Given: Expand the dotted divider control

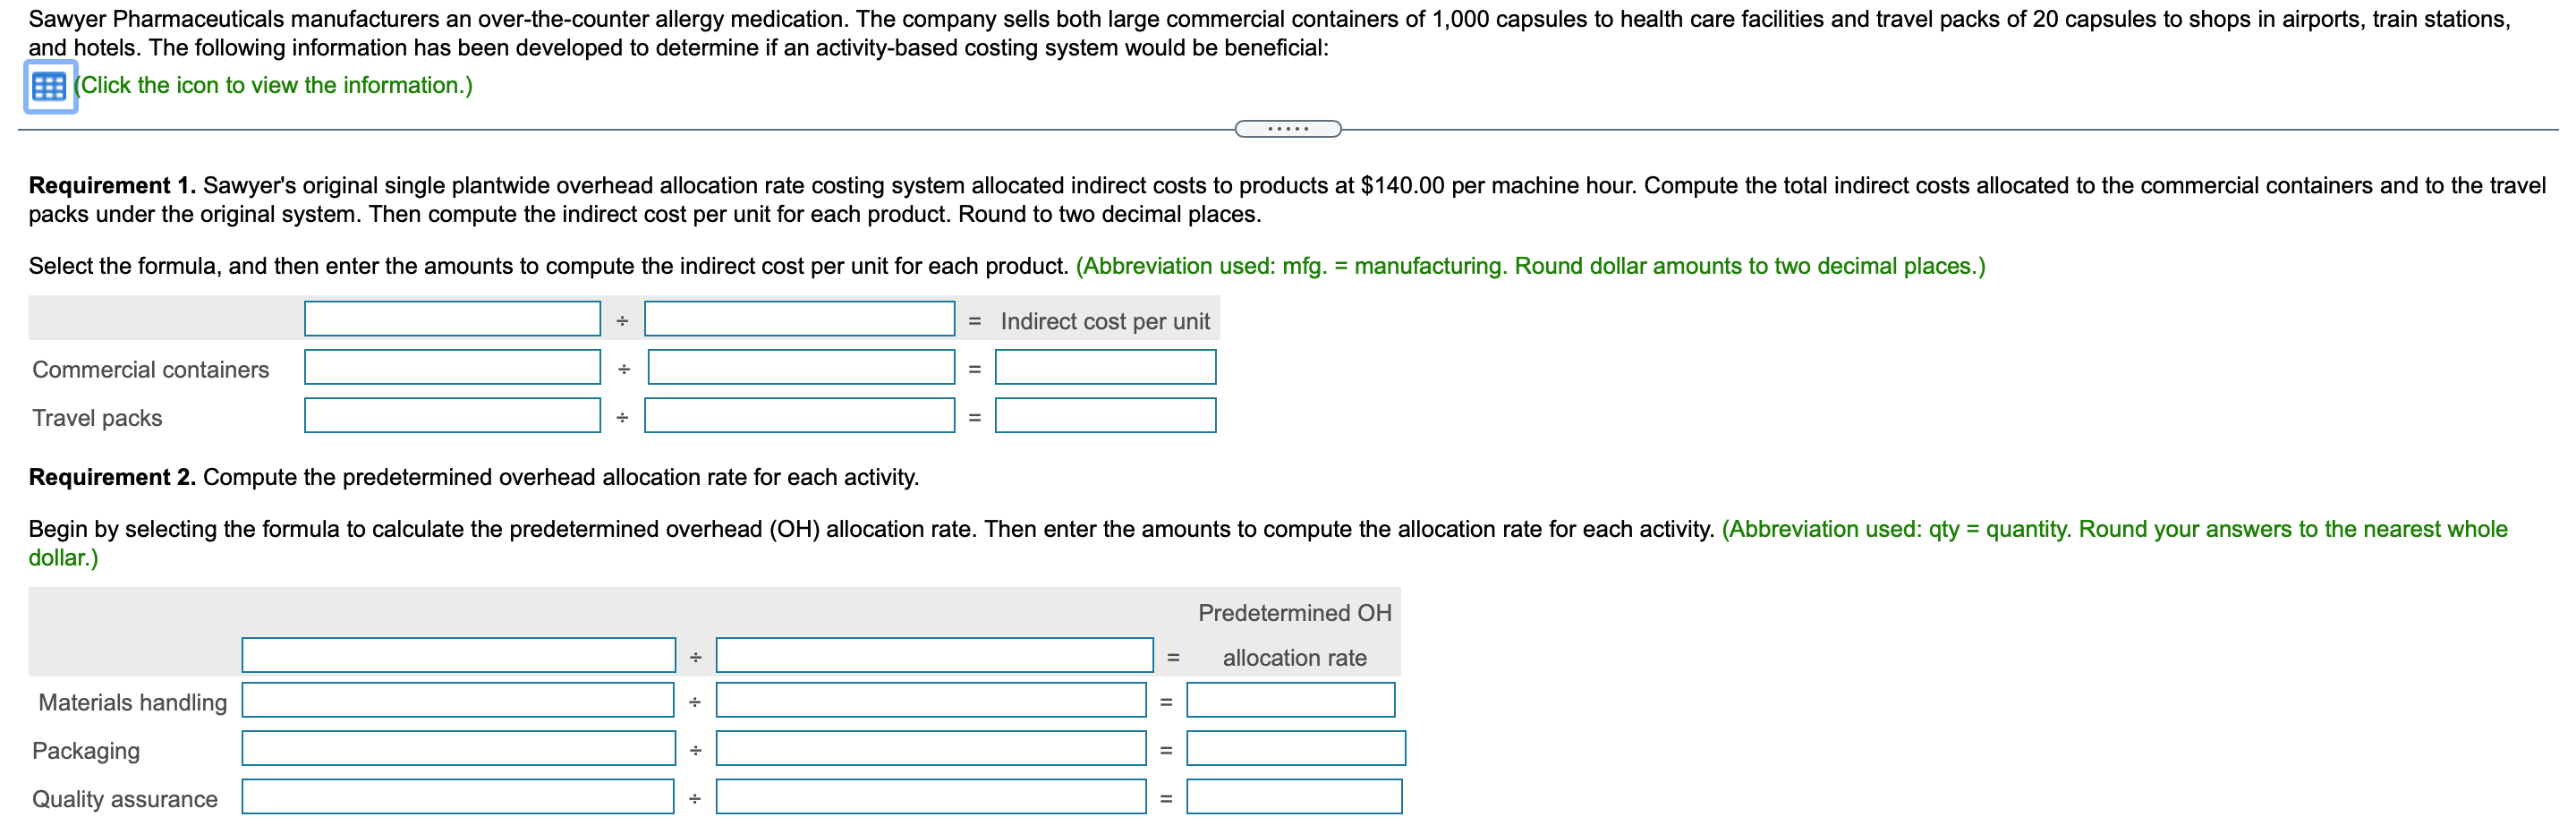Looking at the screenshot, I should pos(1288,128).
